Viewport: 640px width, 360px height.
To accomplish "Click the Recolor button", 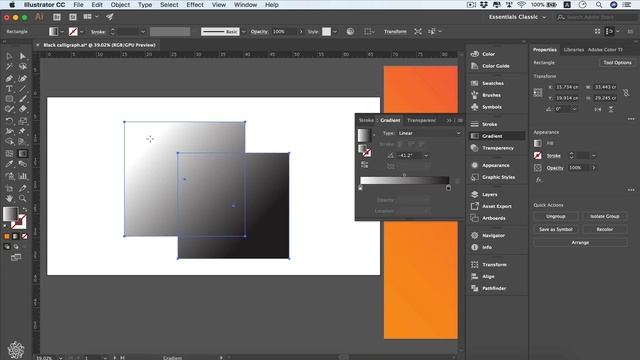I will (605, 229).
